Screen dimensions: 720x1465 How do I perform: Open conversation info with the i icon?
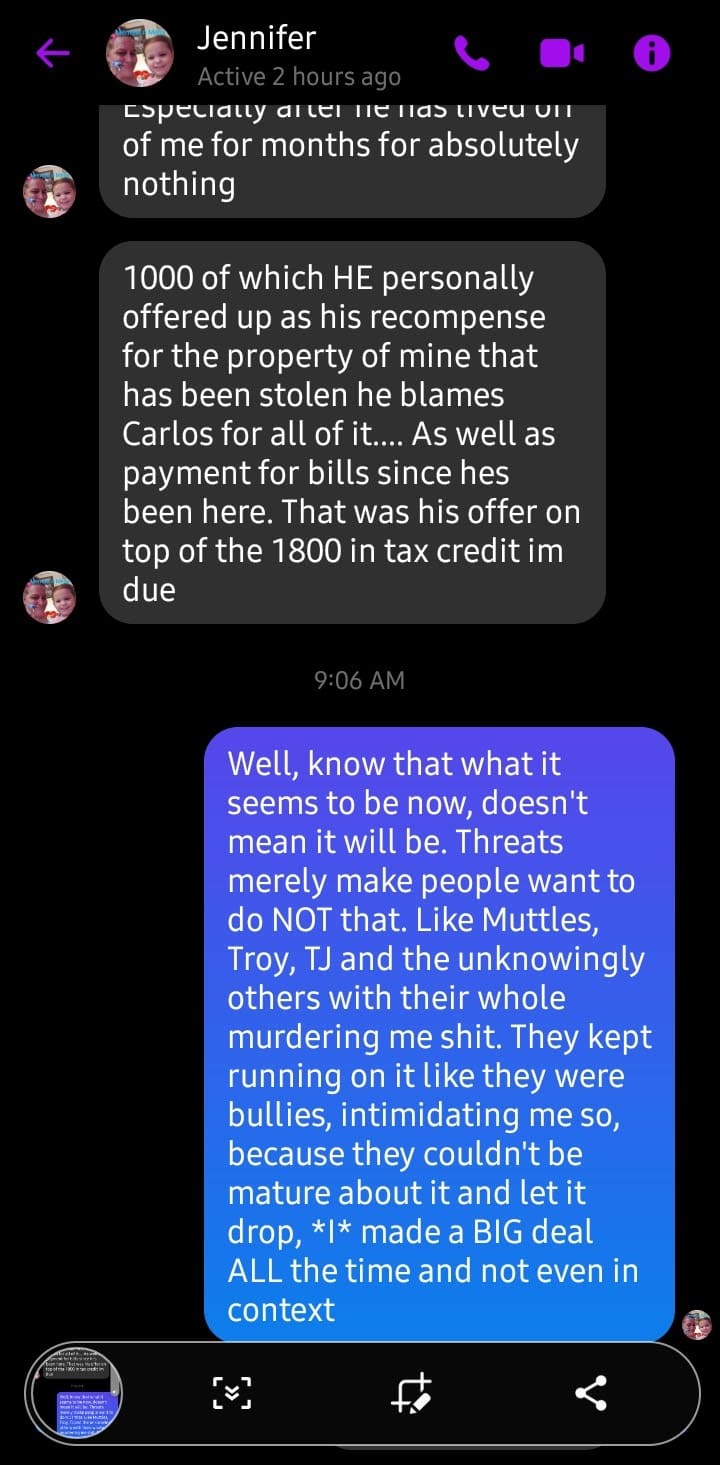click(x=652, y=54)
